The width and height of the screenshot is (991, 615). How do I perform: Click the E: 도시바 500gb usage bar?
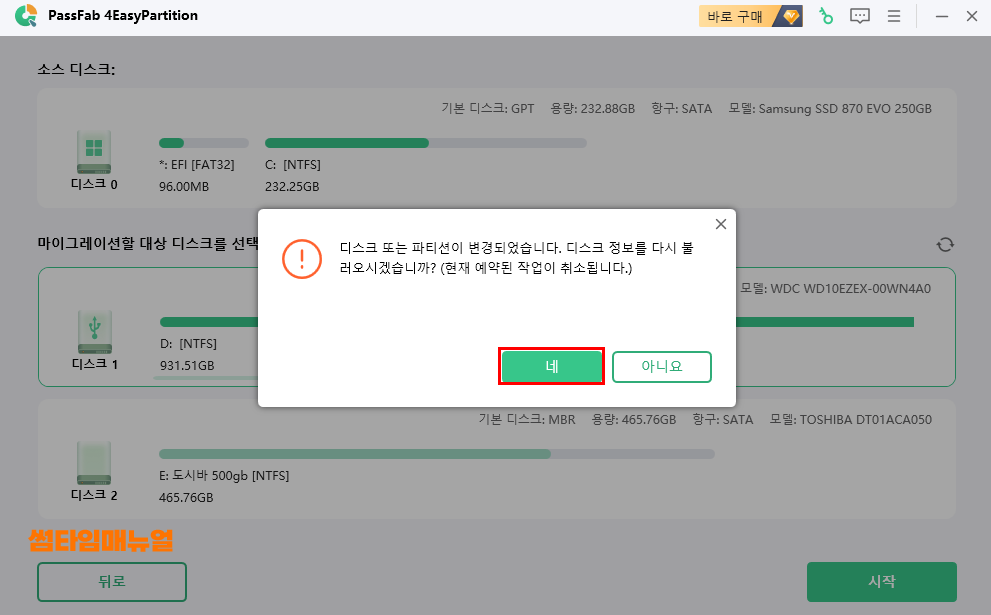[437, 454]
